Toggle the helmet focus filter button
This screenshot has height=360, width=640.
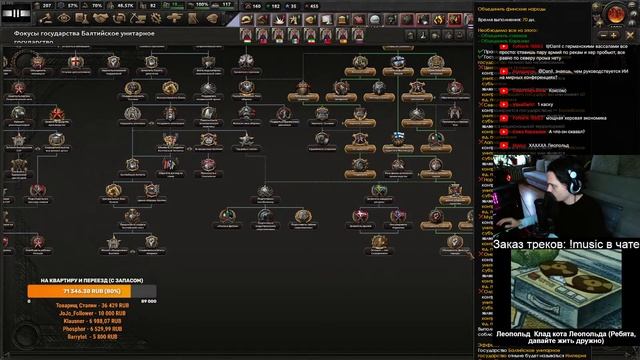click(x=410, y=36)
